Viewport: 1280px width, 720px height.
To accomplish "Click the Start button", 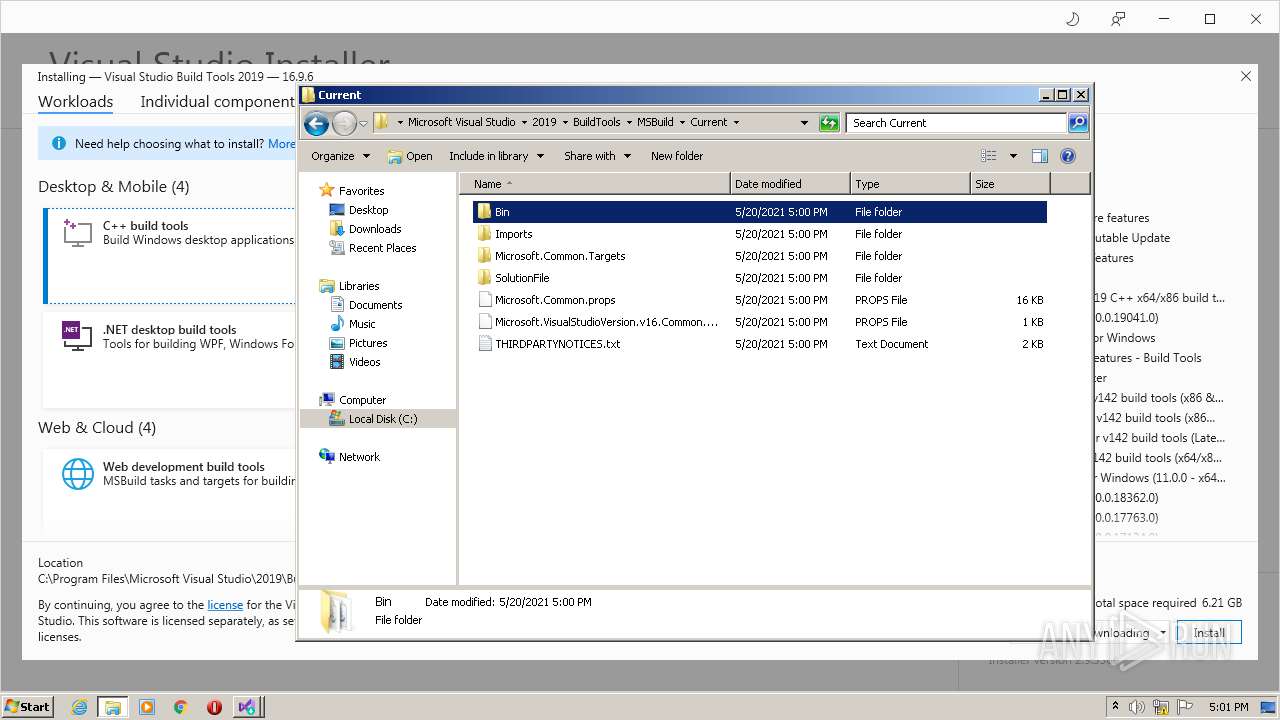I will coord(28,707).
